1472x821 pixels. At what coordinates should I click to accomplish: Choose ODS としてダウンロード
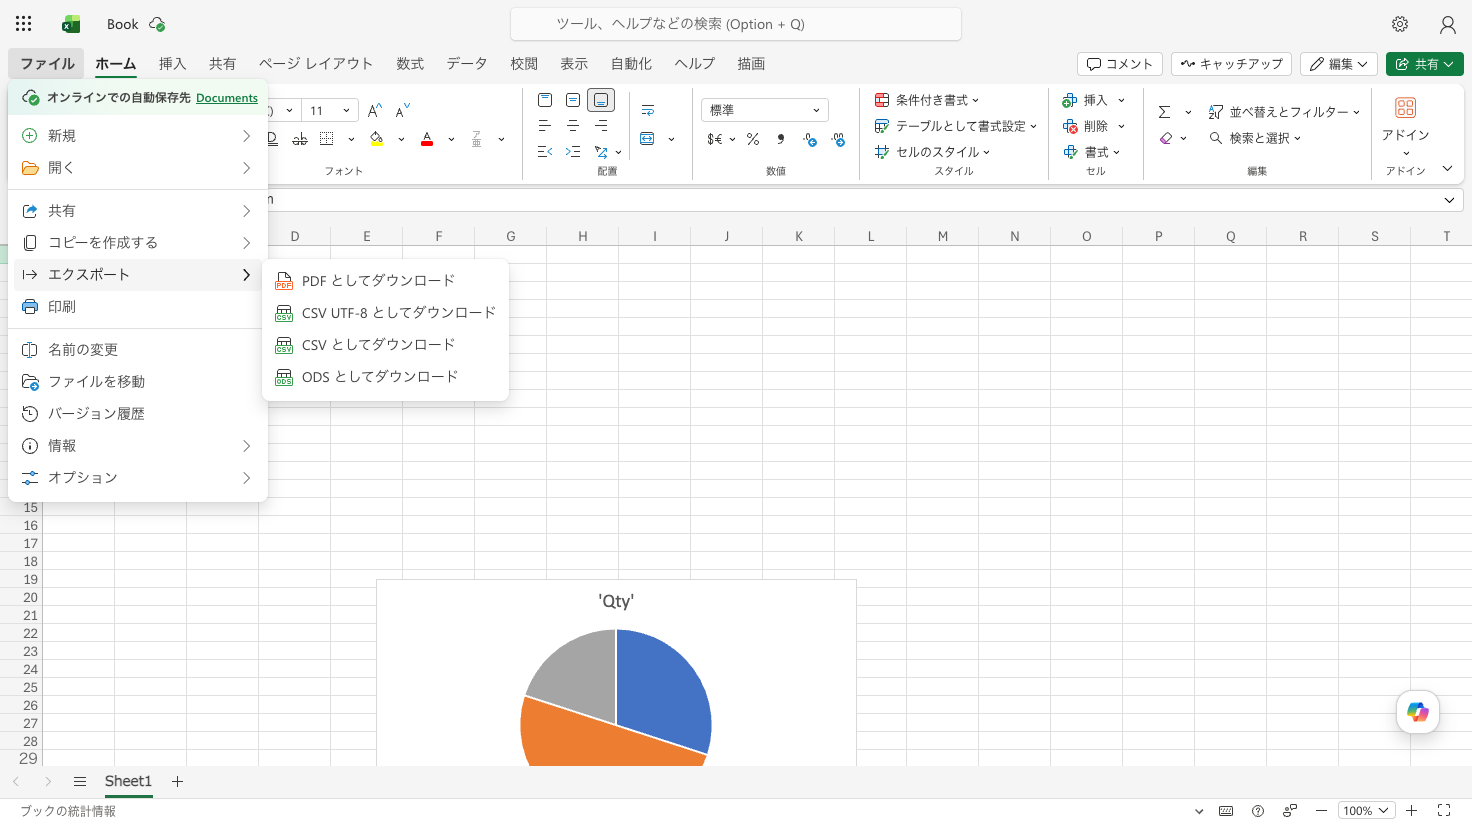click(x=385, y=377)
